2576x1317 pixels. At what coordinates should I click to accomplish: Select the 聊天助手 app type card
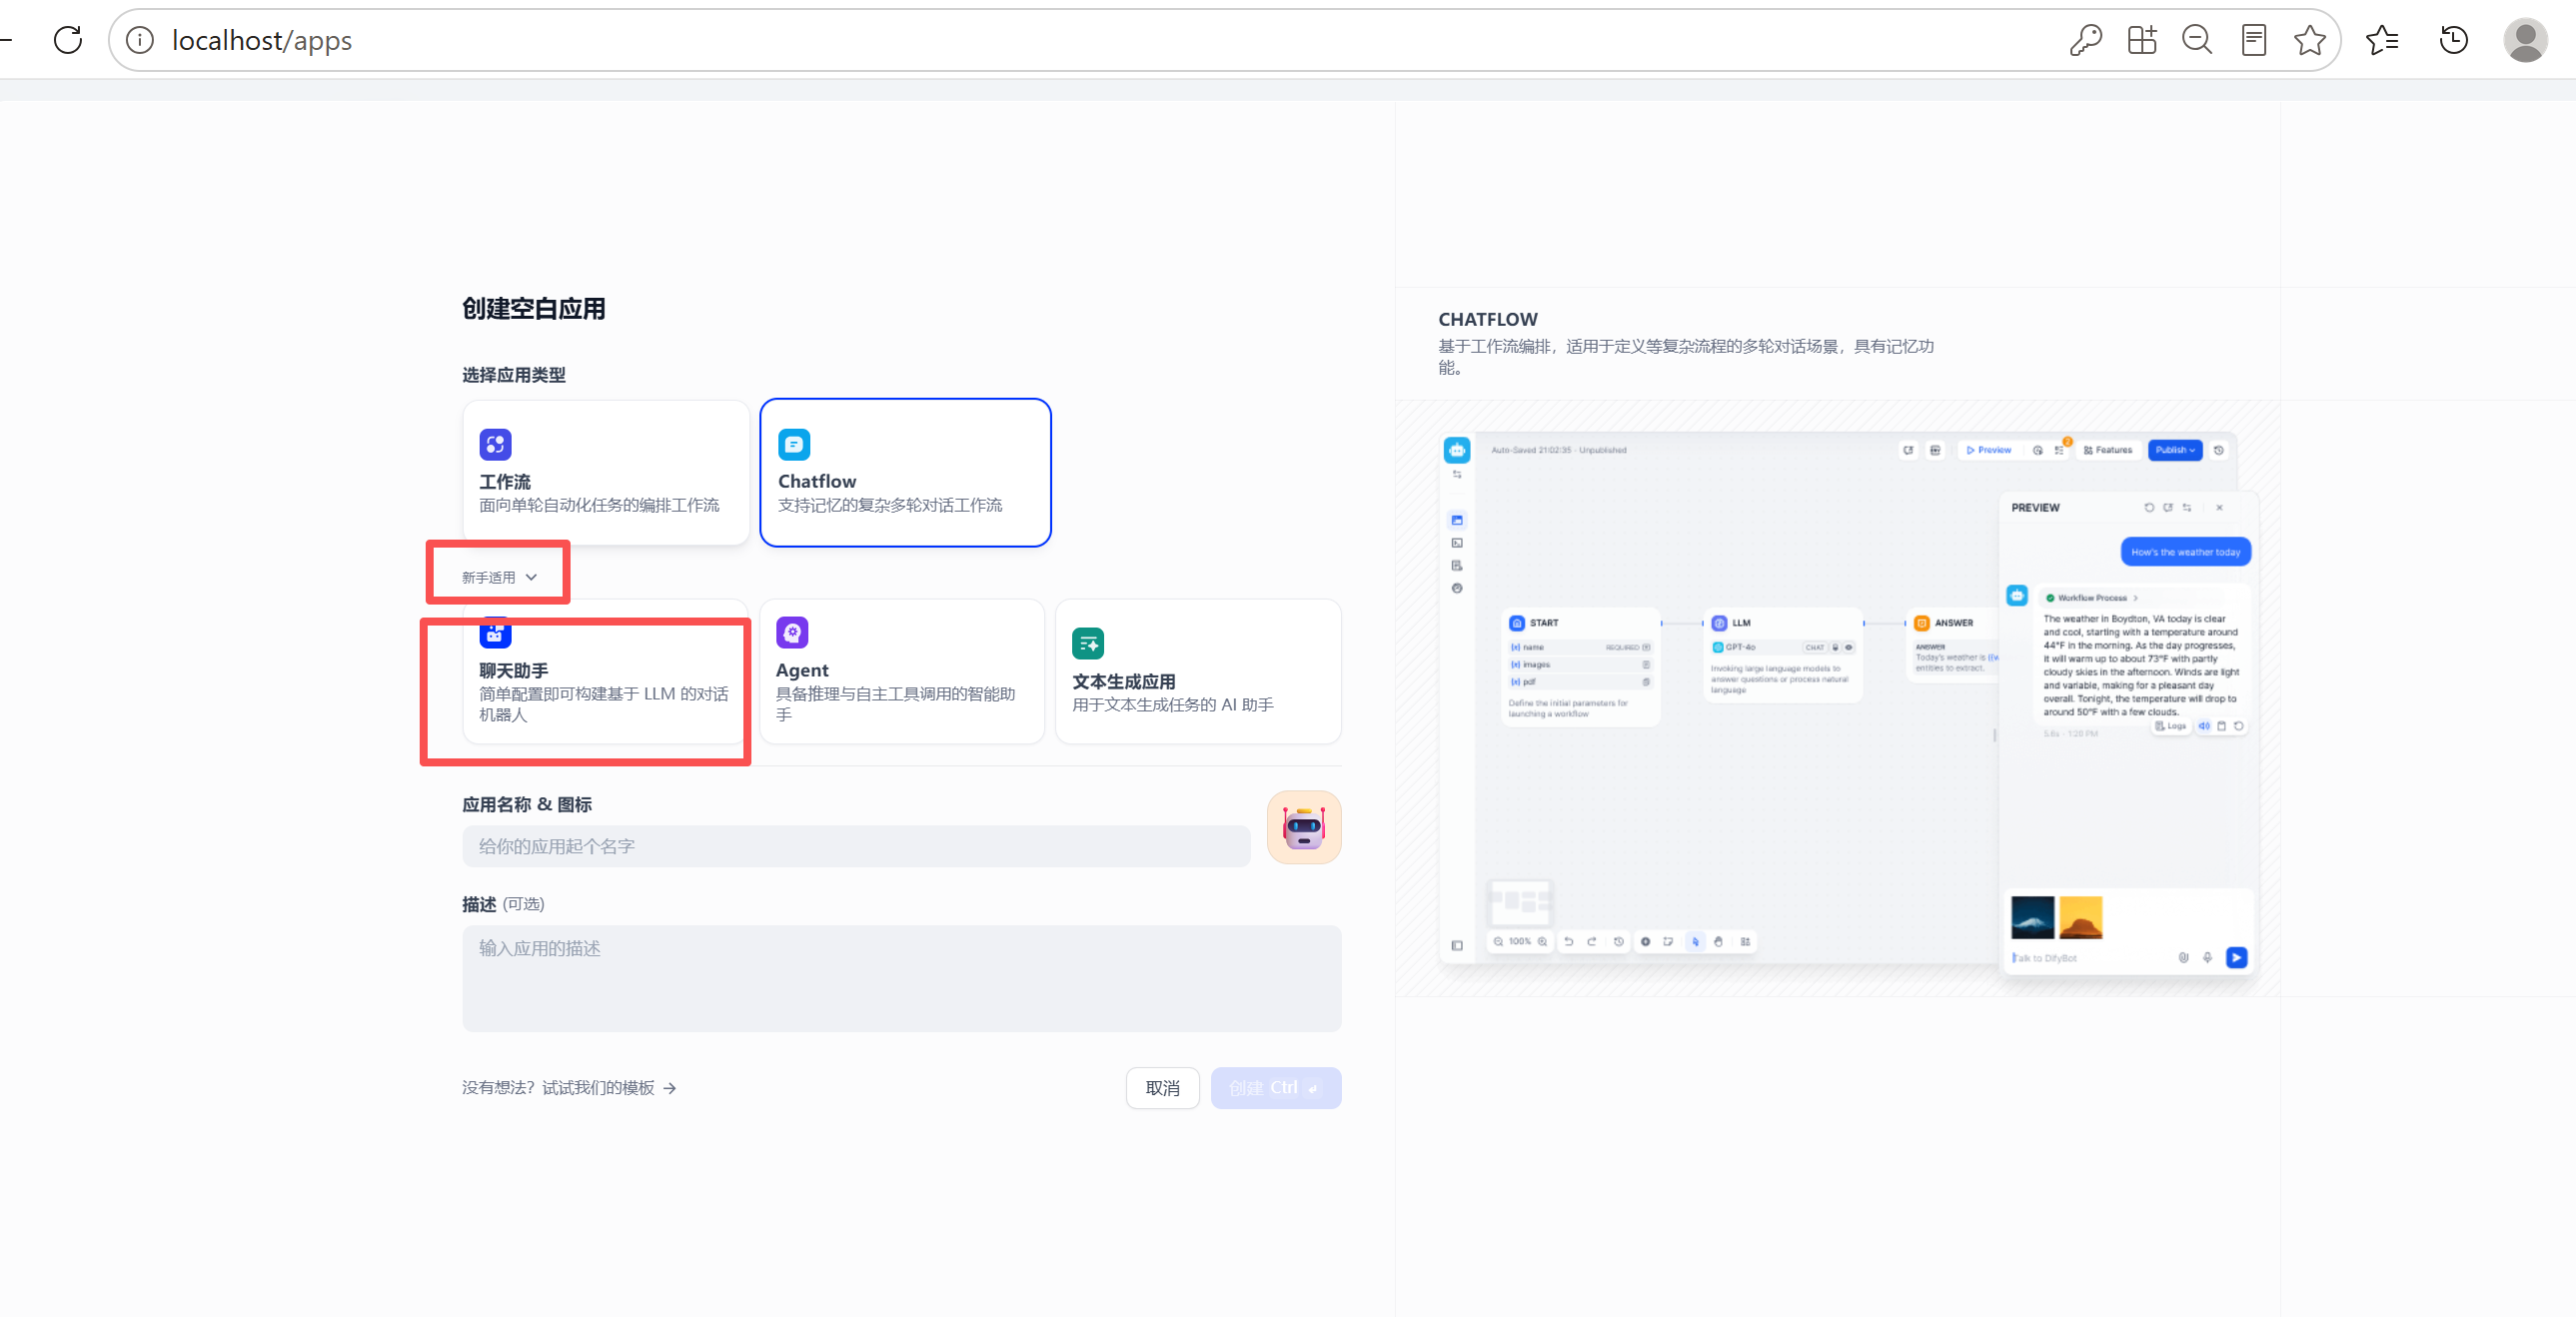(606, 672)
